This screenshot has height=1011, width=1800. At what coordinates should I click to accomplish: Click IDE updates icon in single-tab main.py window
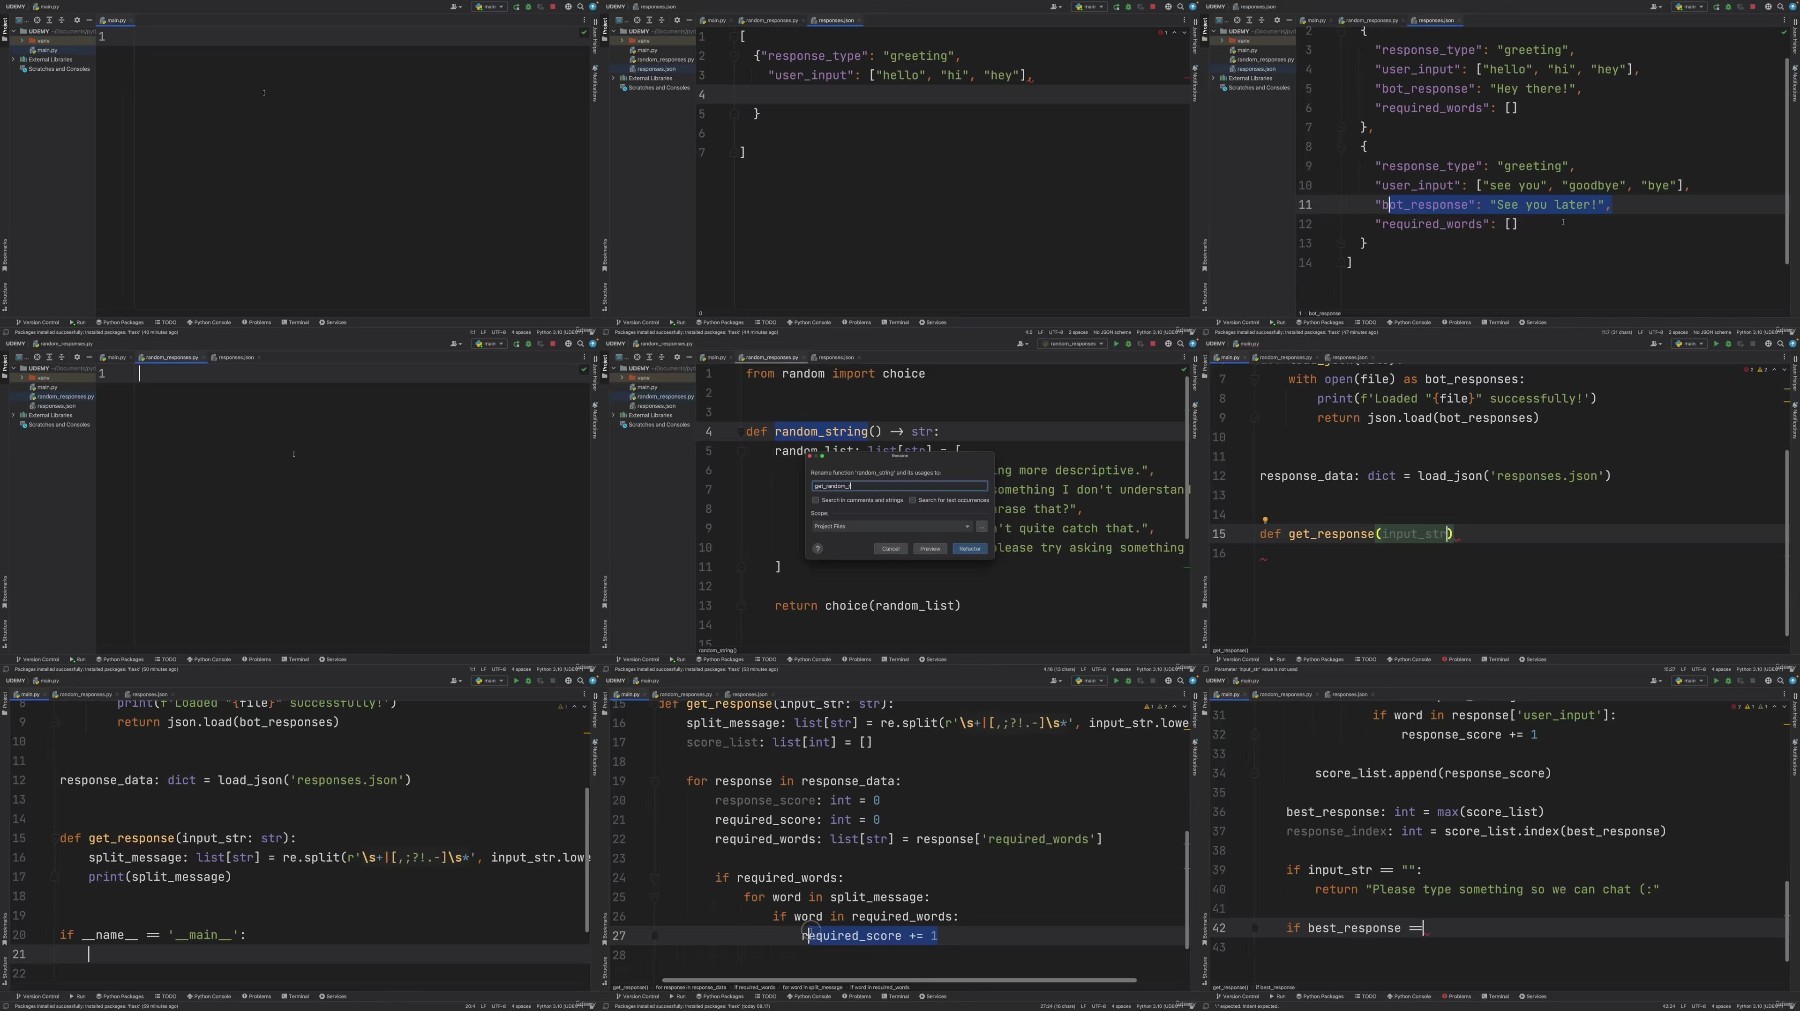(593, 6)
